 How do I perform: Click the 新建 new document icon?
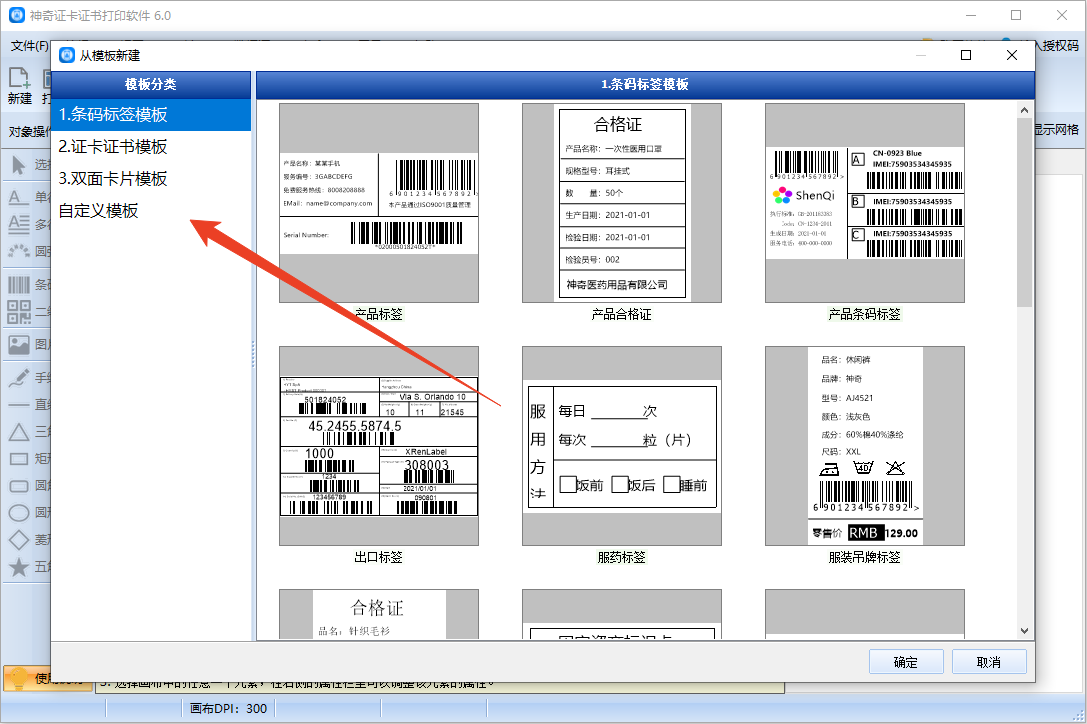tap(19, 78)
